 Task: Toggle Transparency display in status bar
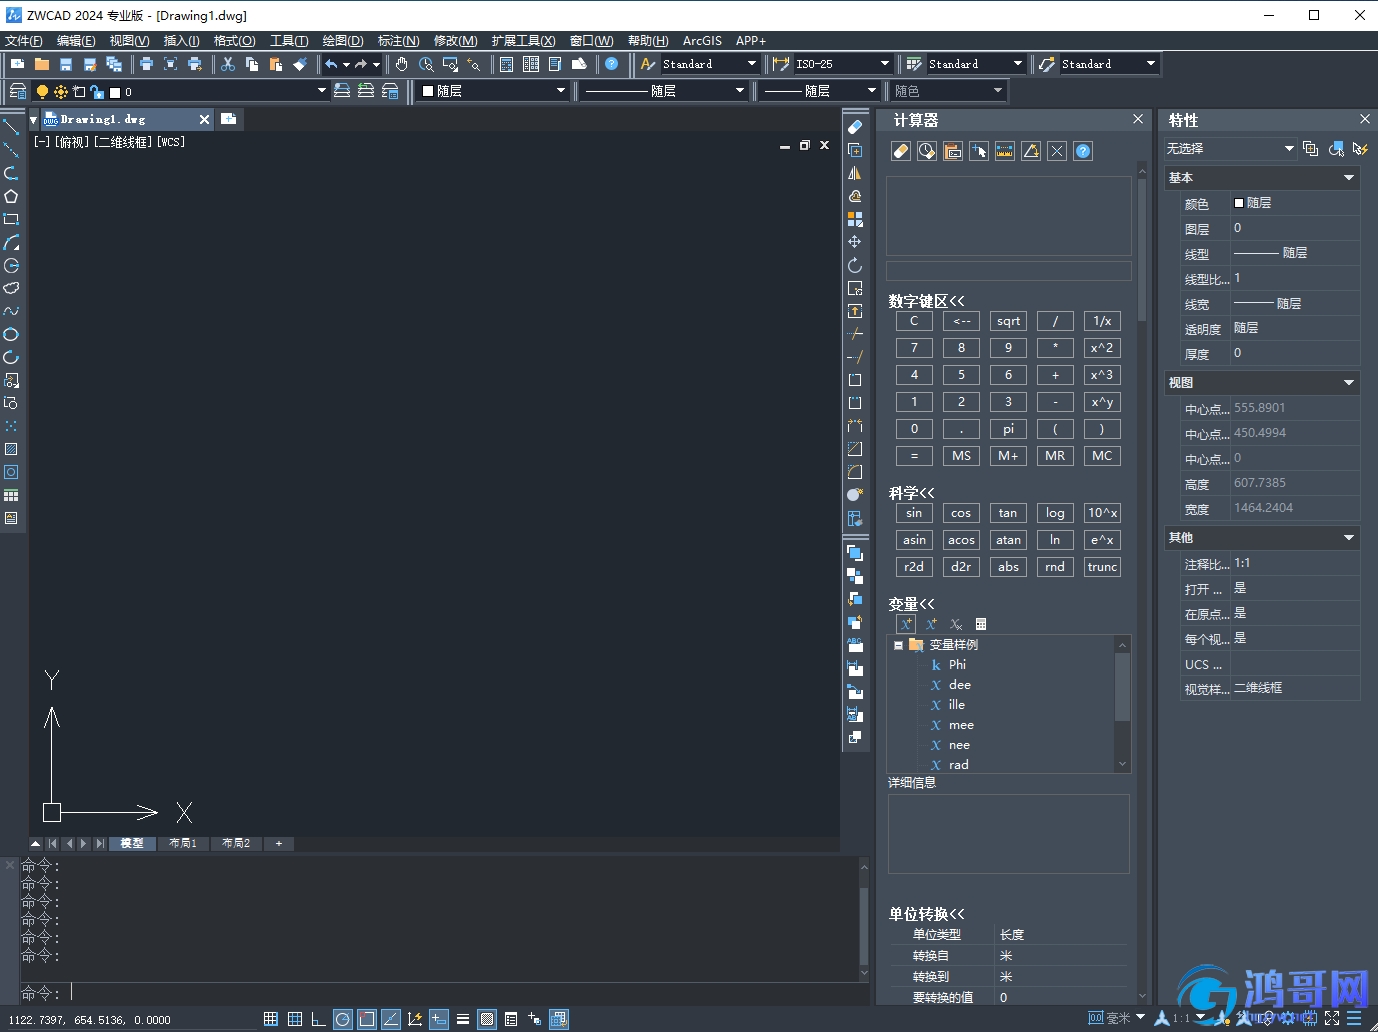(487, 1019)
